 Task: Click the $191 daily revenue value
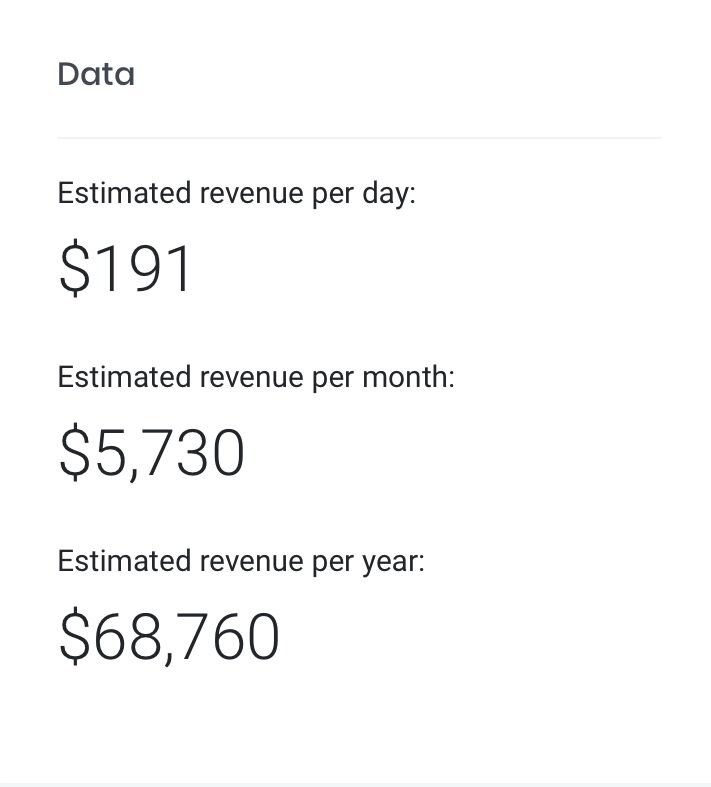point(125,269)
